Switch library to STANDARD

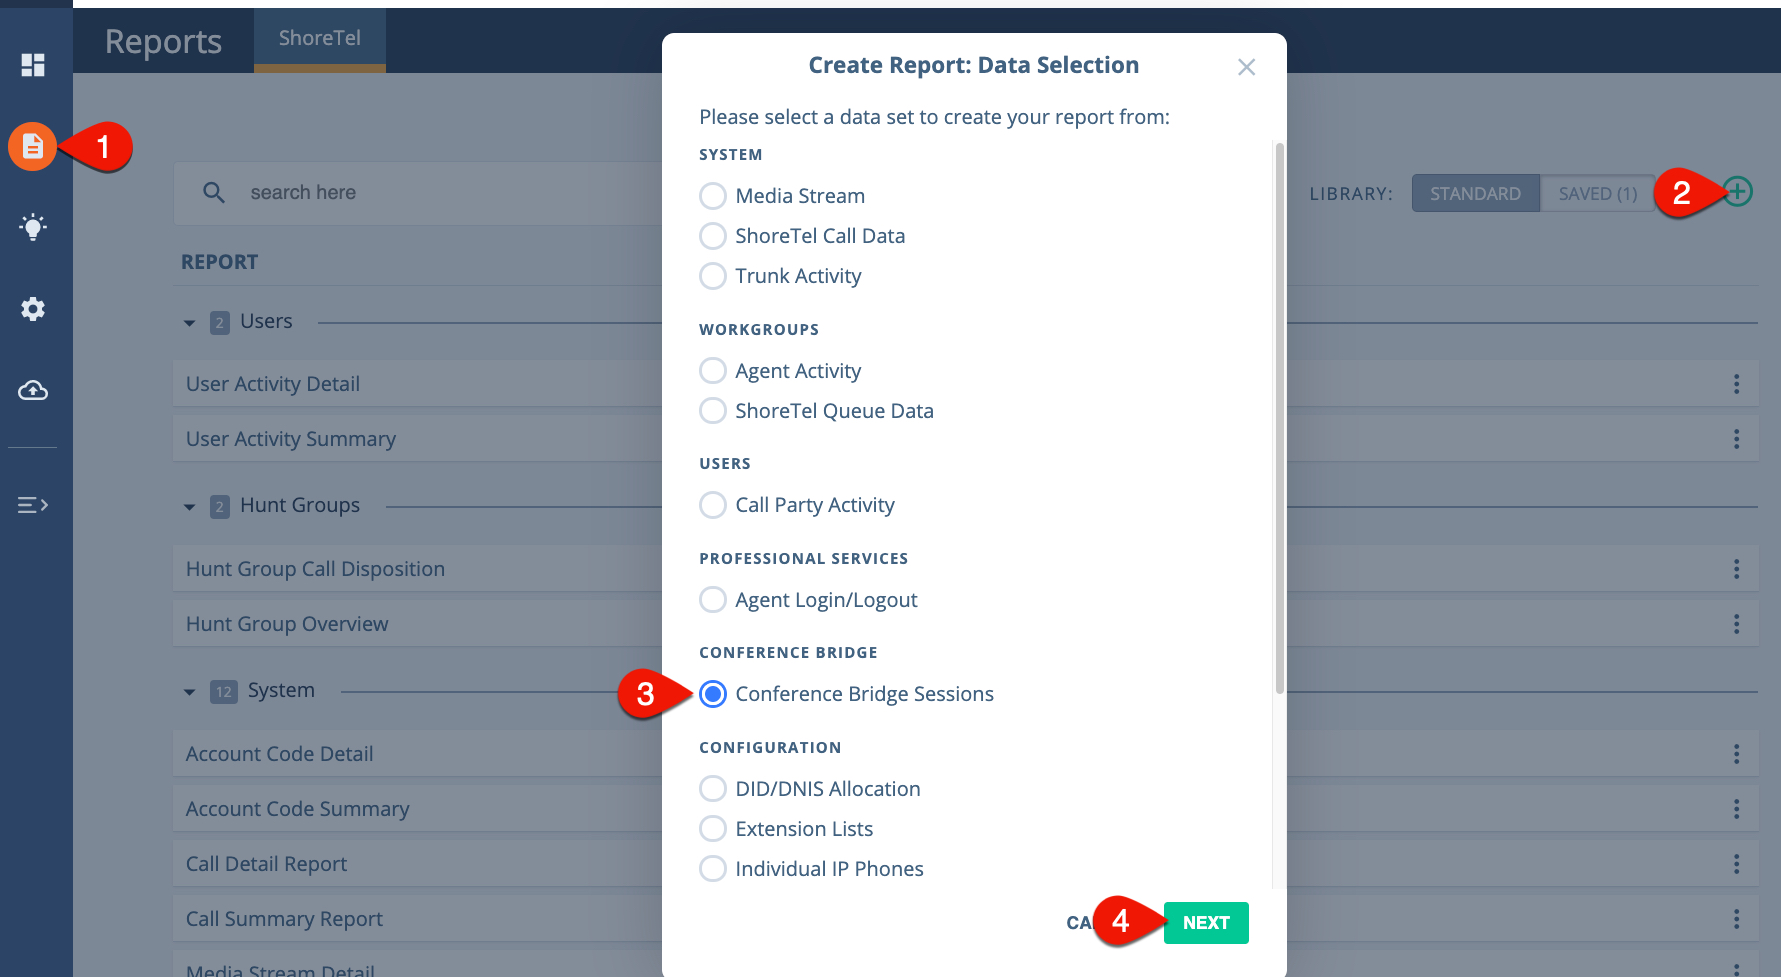tap(1475, 194)
